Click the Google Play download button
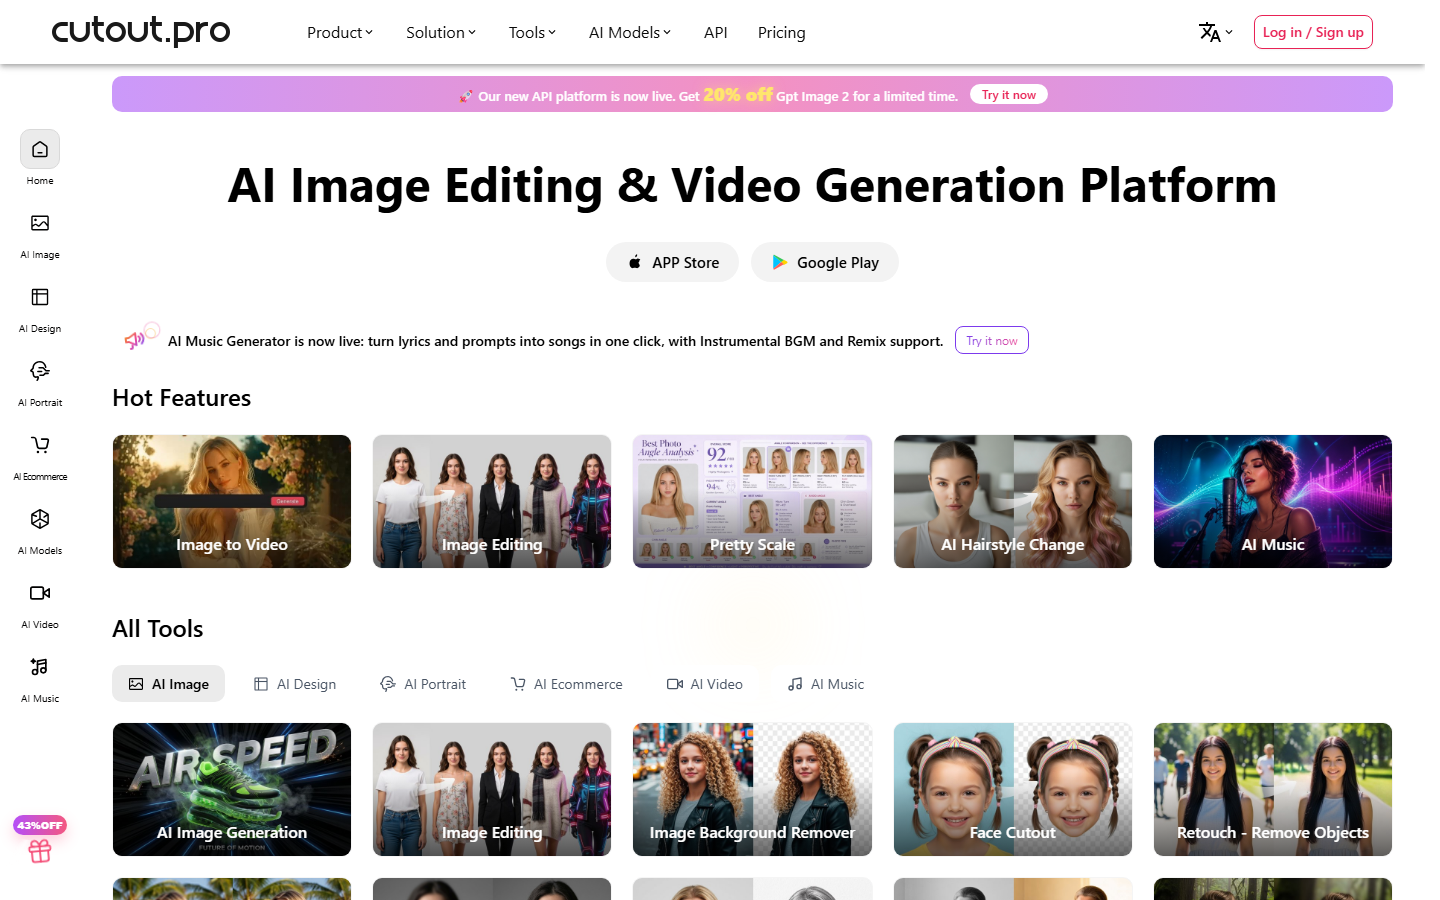Viewport: 1440px width, 900px height. 825,262
